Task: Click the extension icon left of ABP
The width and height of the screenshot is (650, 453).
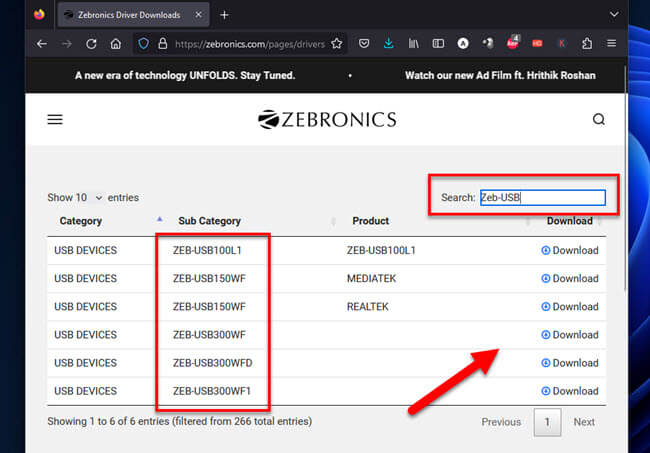Action: tap(488, 44)
